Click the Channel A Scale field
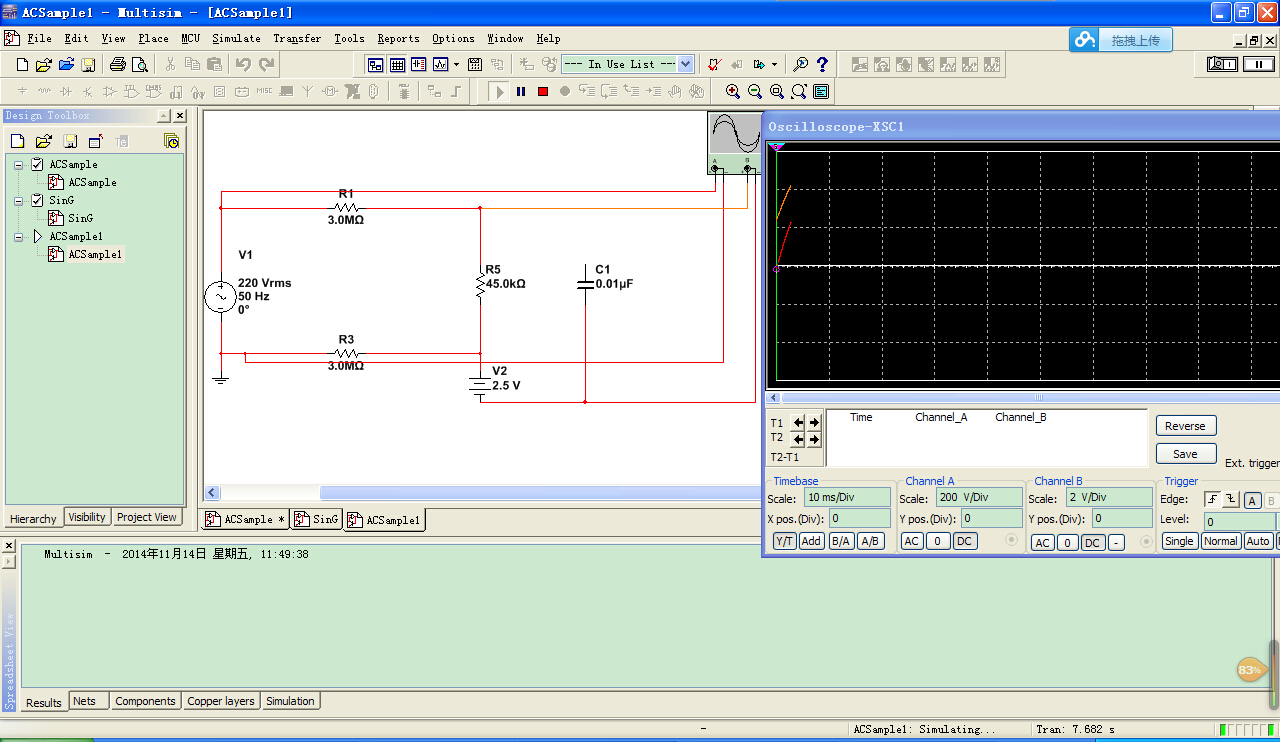The width and height of the screenshot is (1280, 742). pyautogui.click(x=980, y=497)
